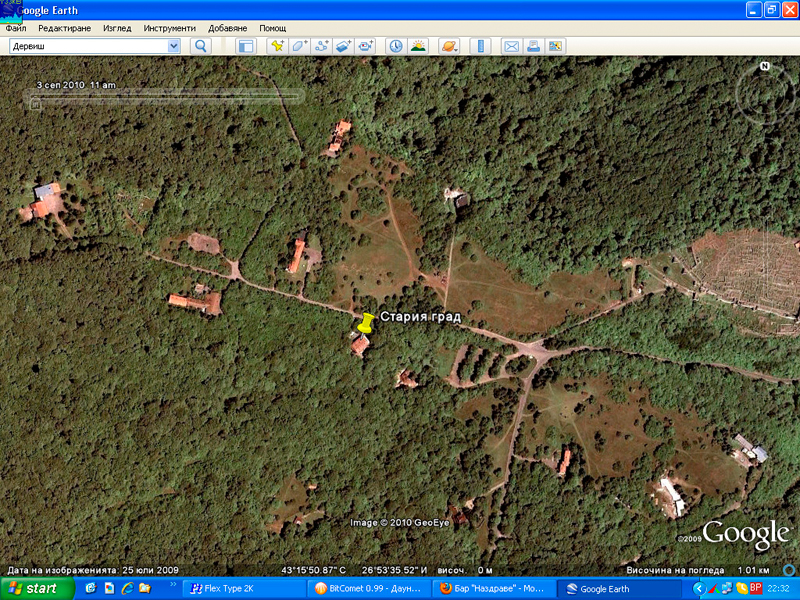This screenshot has width=800, height=600.
Task: Add a placemark with pushpin icon
Action: coord(277,46)
